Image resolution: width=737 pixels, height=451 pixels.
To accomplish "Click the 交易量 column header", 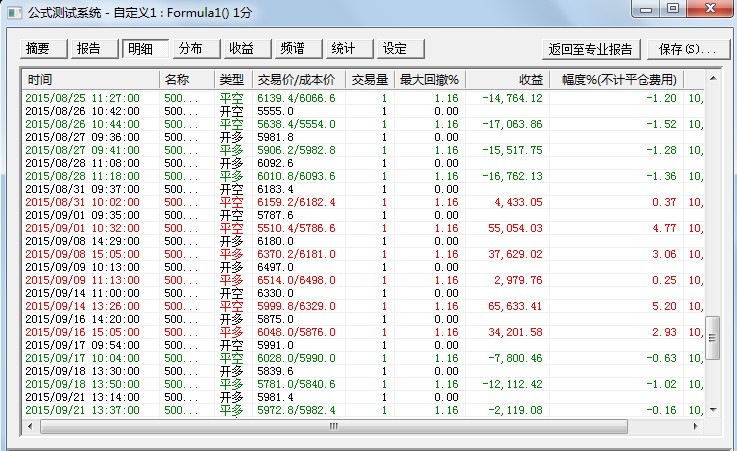I will (x=370, y=80).
